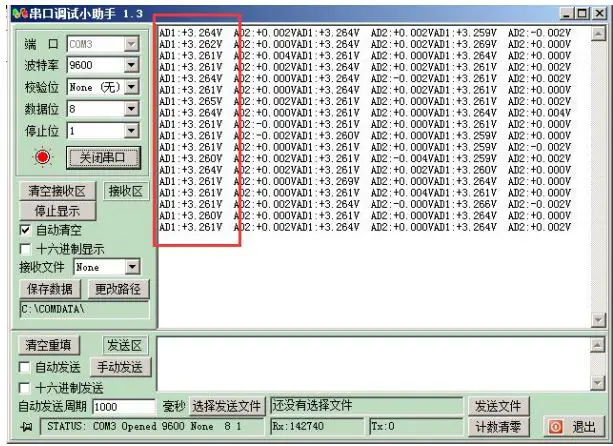Open the 接收文件 None dropdown
This screenshot has width=613, height=446.
(132, 267)
